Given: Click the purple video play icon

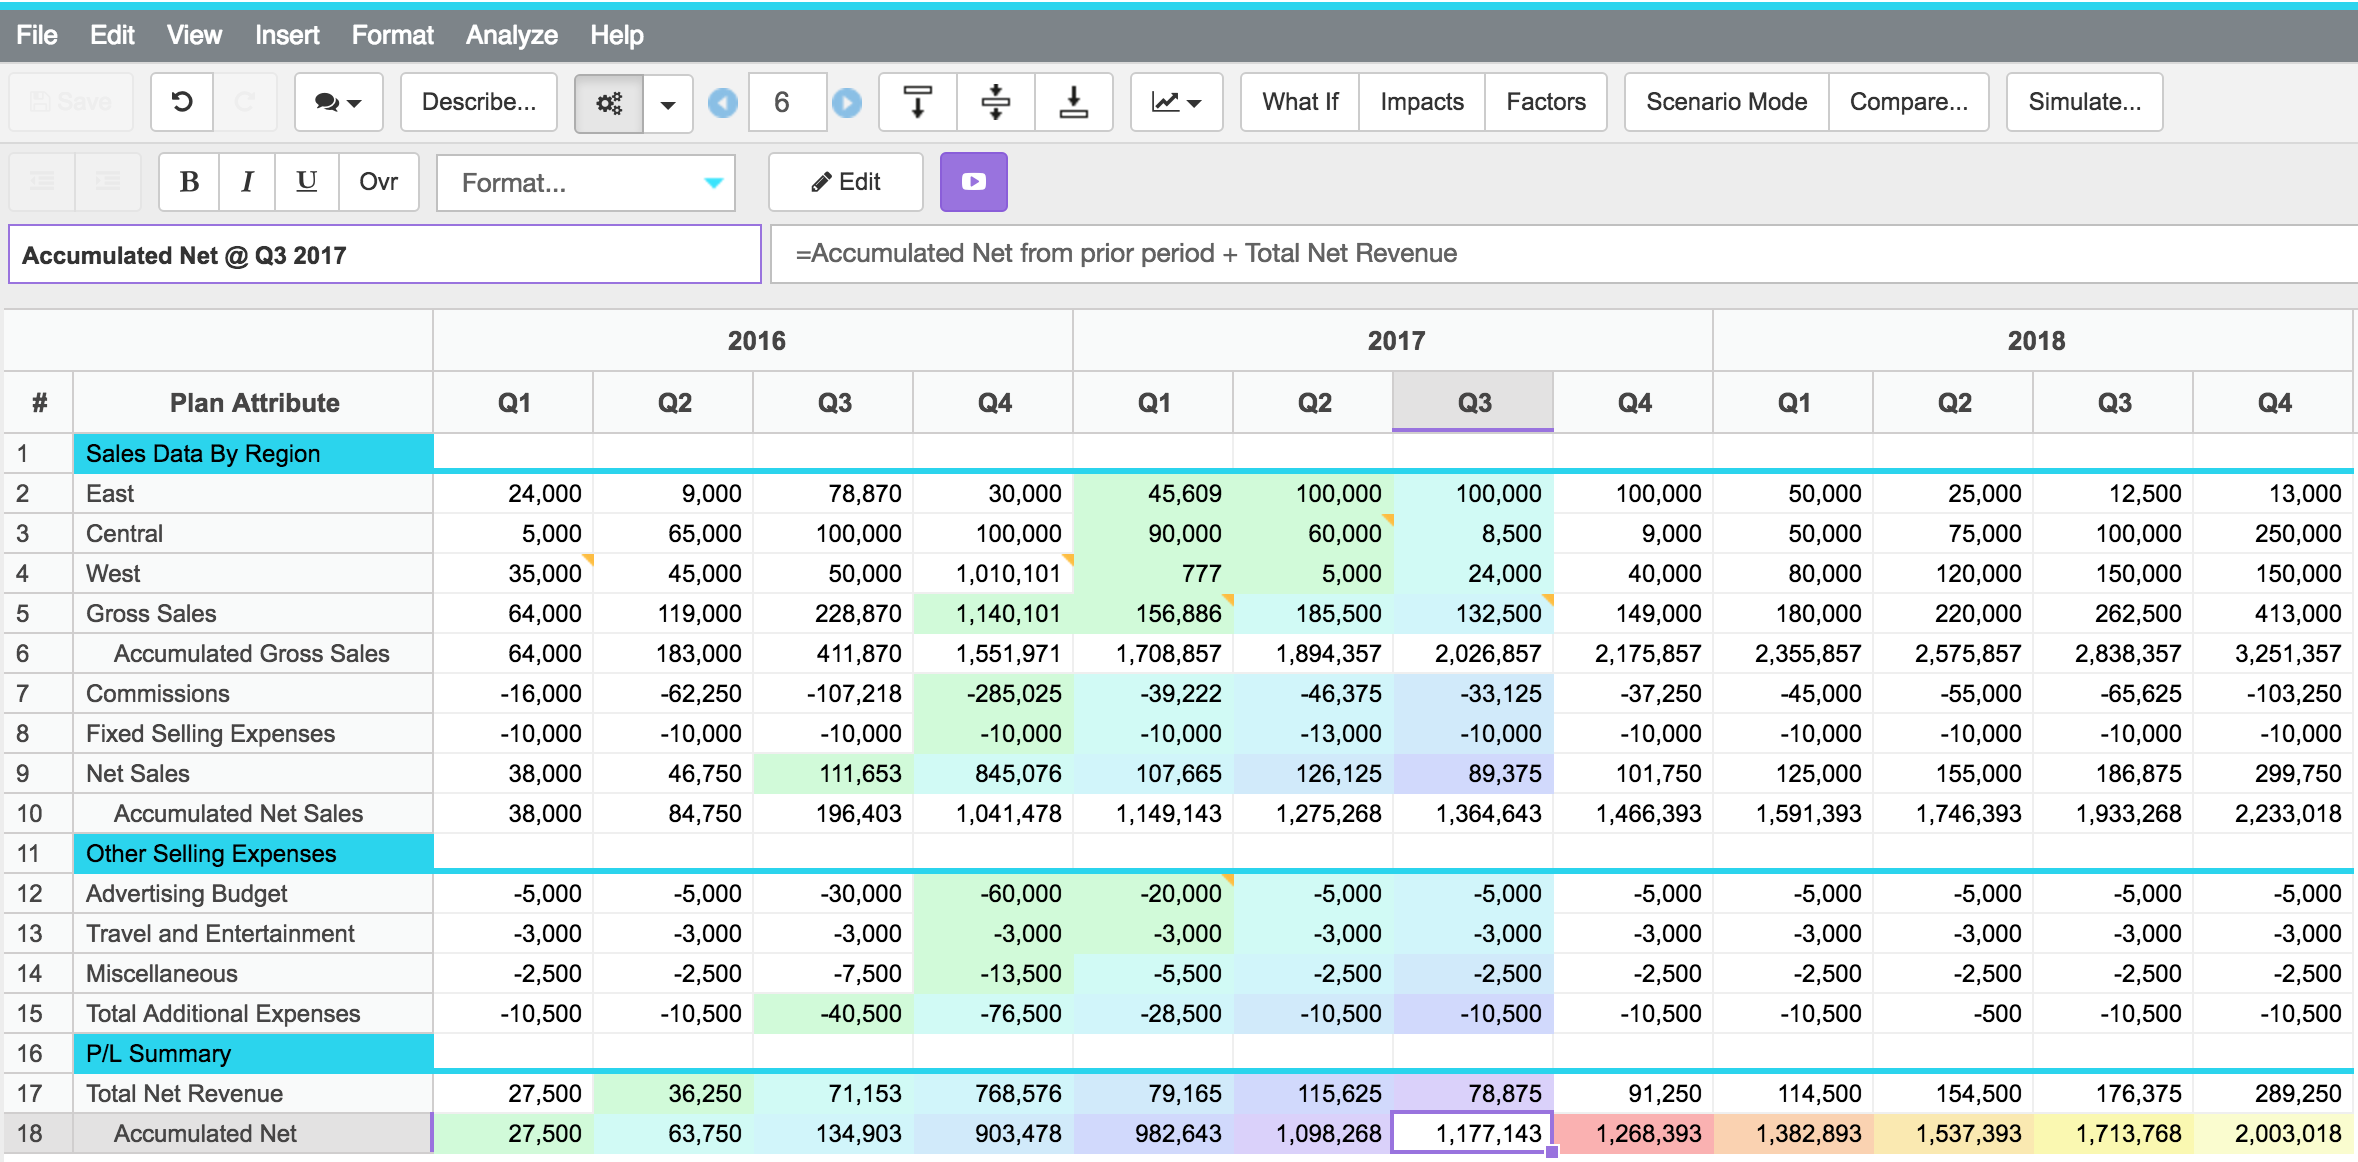Looking at the screenshot, I should tap(973, 182).
